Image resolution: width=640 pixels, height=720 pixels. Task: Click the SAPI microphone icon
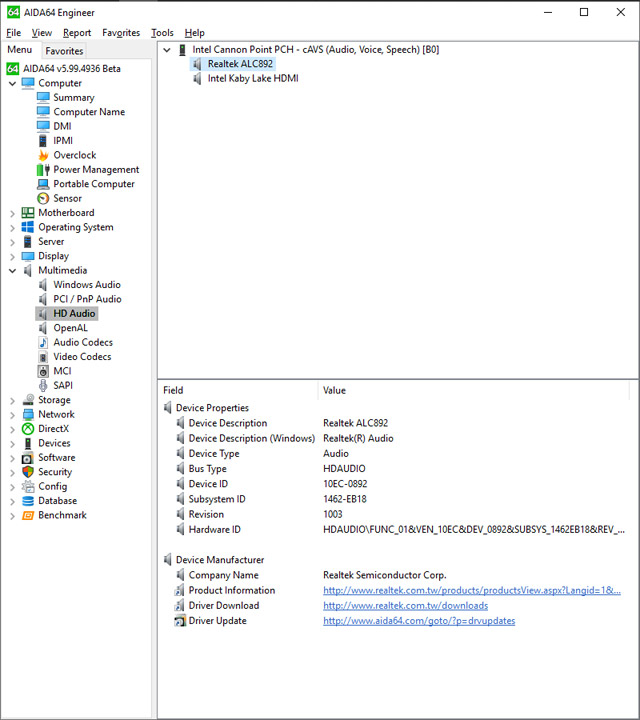[43, 385]
